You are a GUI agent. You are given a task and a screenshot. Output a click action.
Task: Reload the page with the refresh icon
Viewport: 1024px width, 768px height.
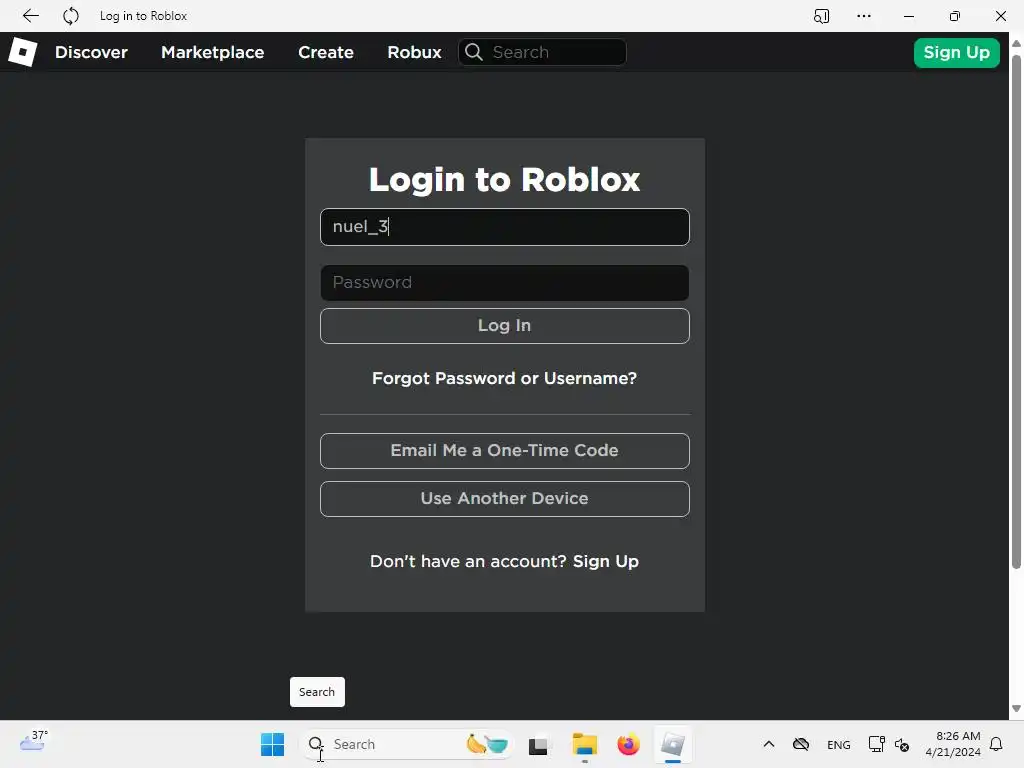(71, 16)
